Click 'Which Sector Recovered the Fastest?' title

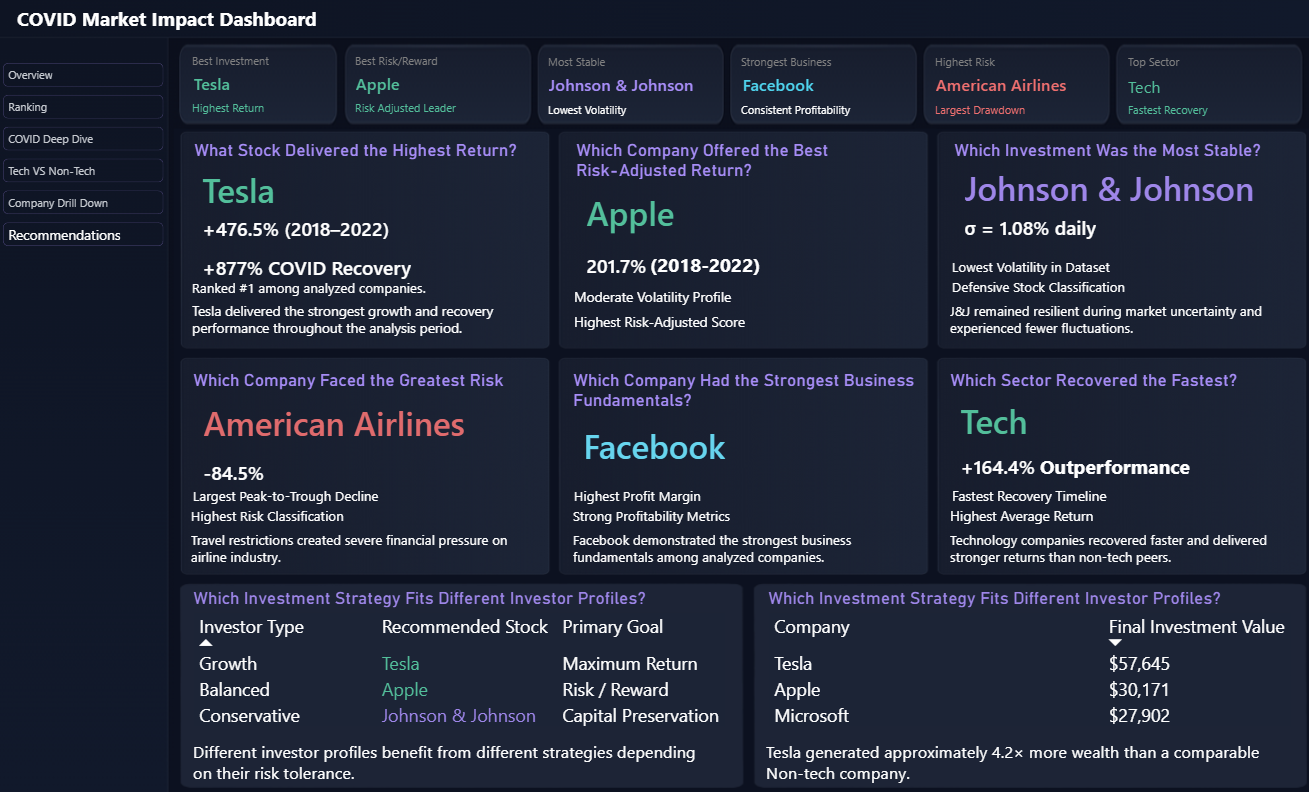pyautogui.click(x=1093, y=381)
